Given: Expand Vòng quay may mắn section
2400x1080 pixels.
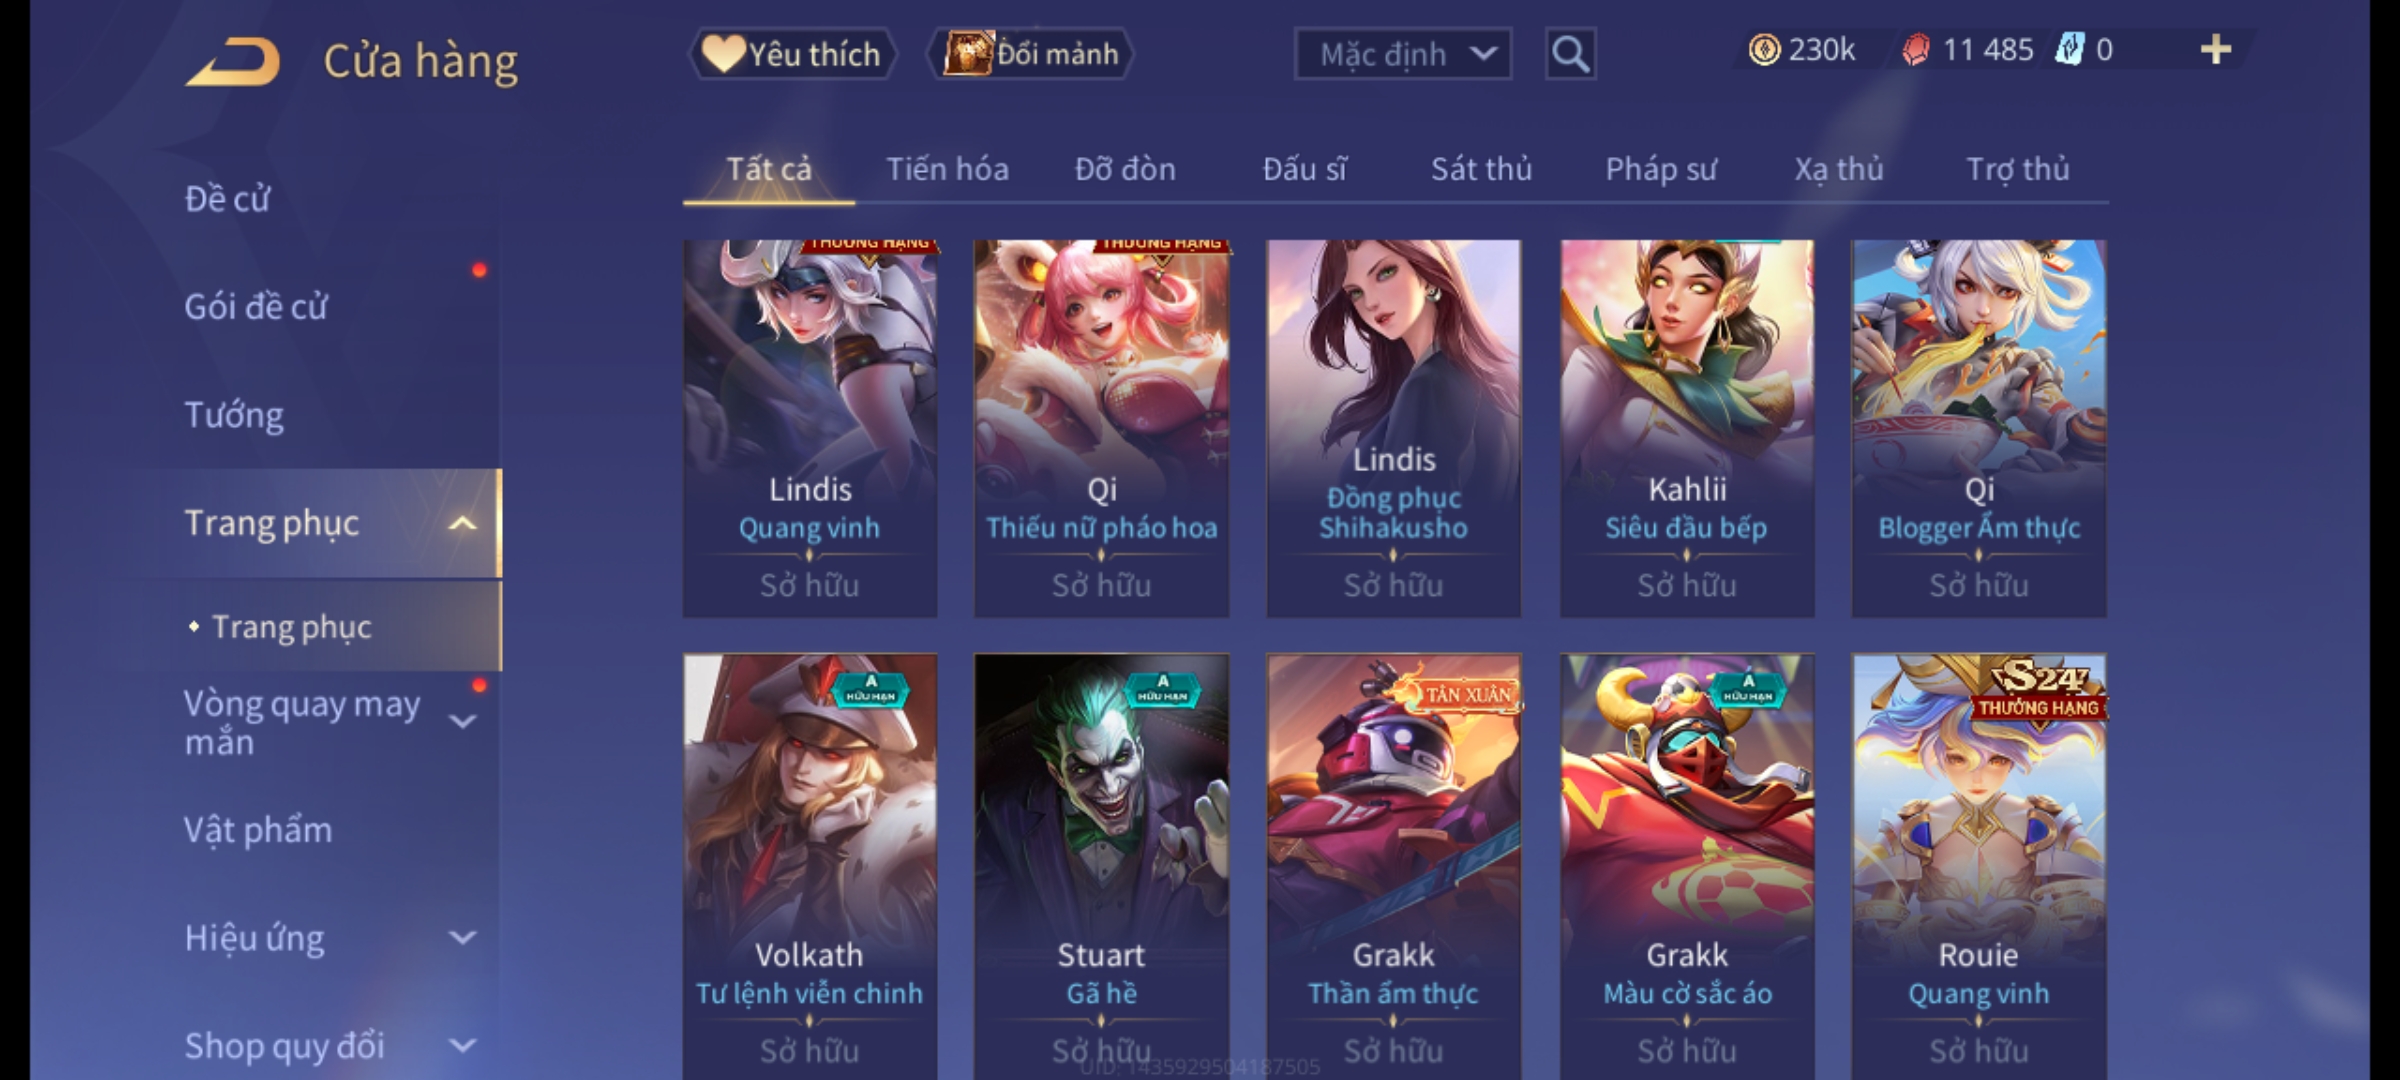Looking at the screenshot, I should tap(462, 722).
